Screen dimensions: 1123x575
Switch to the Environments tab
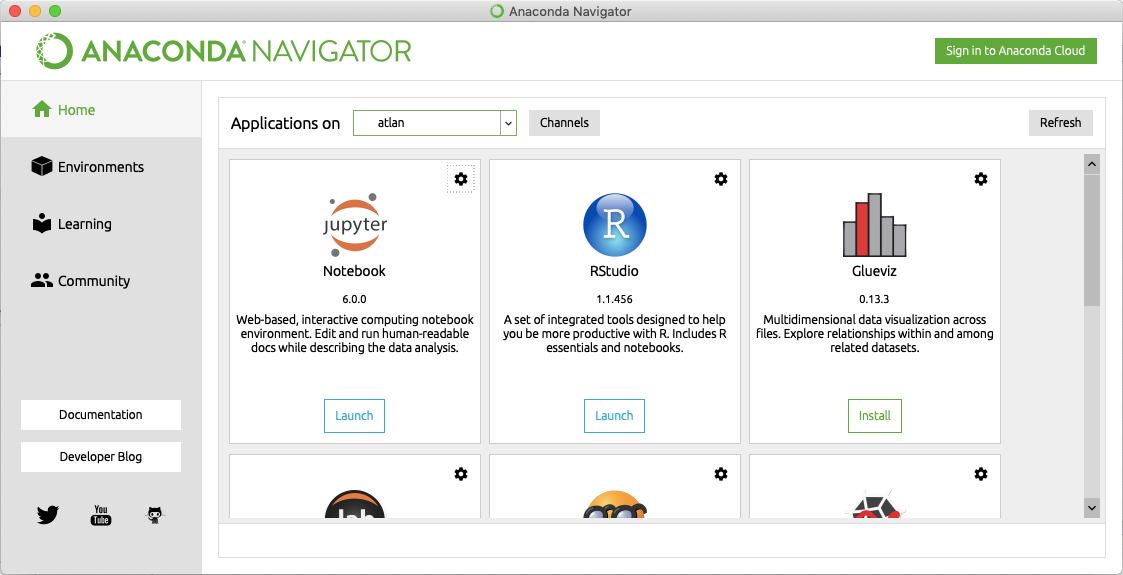tap(101, 166)
